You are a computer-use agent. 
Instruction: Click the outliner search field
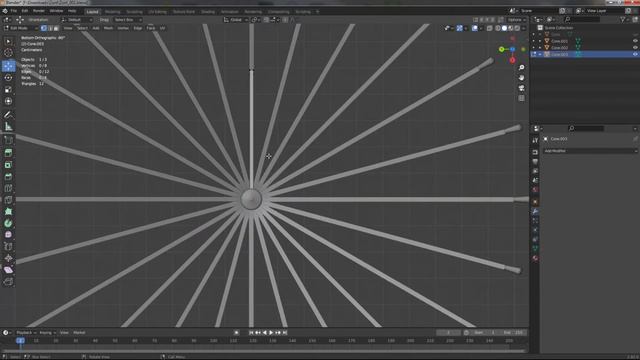pyautogui.click(x=582, y=19)
